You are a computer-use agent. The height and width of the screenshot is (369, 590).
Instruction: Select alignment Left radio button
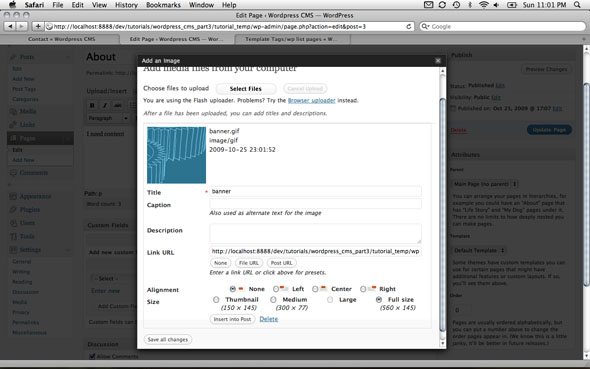point(276,289)
